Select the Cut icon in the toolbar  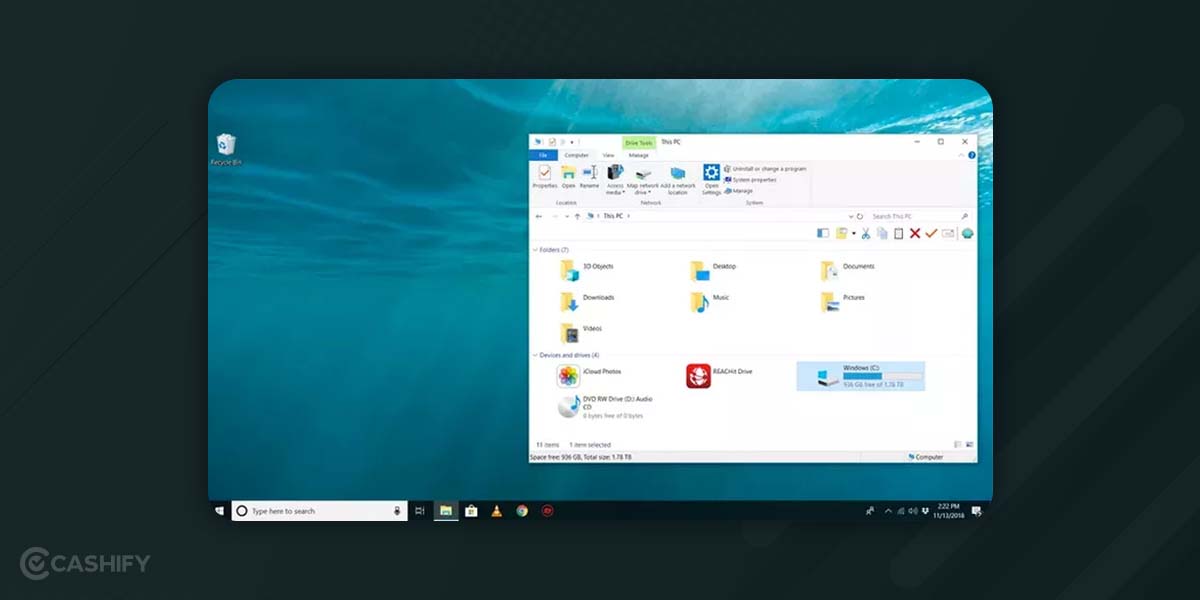click(x=866, y=232)
